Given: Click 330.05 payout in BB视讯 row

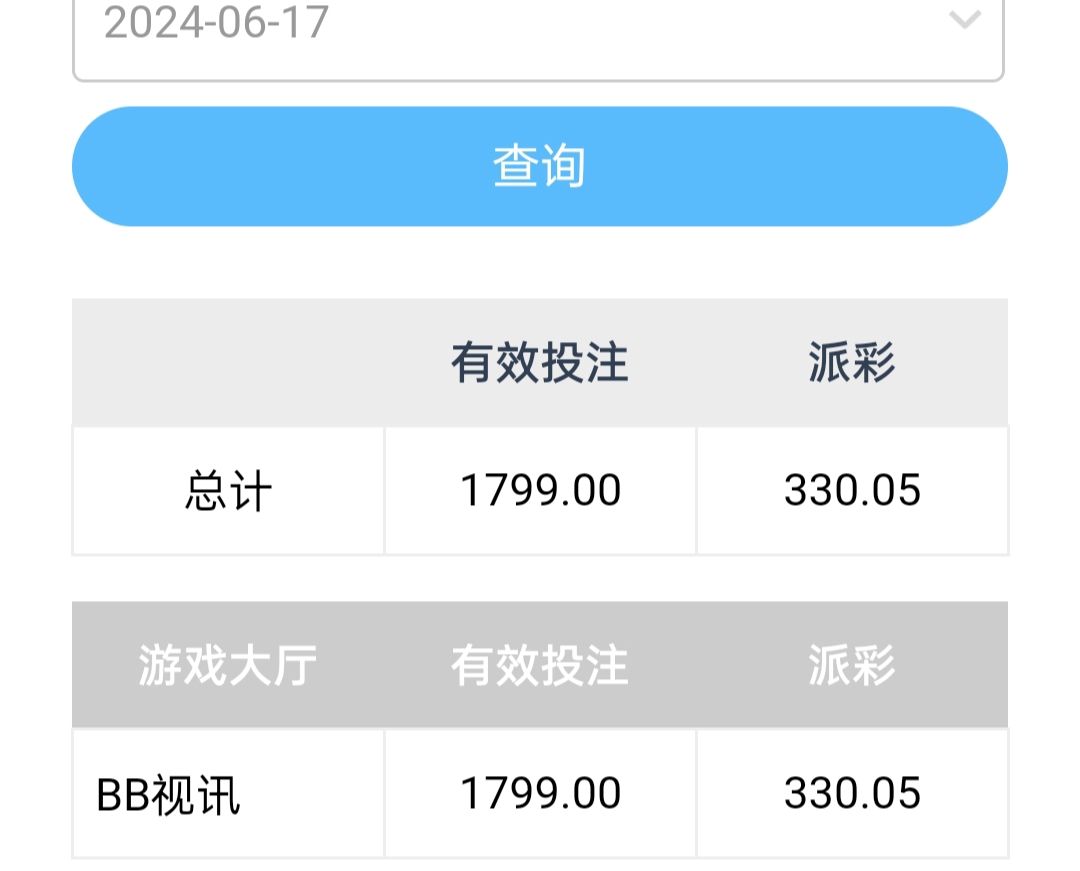Looking at the screenshot, I should click(x=852, y=794).
